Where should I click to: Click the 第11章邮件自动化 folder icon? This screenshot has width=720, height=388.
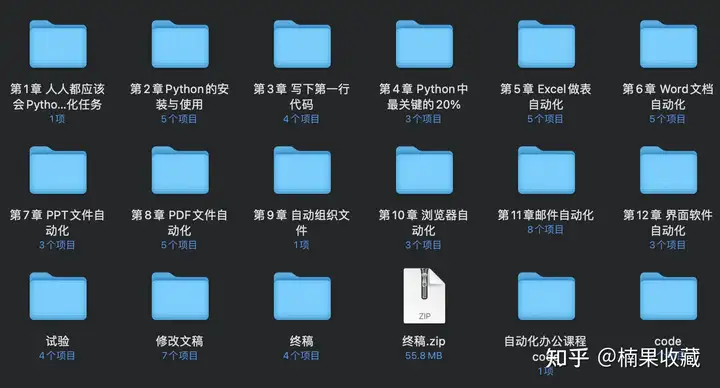[x=546, y=170]
